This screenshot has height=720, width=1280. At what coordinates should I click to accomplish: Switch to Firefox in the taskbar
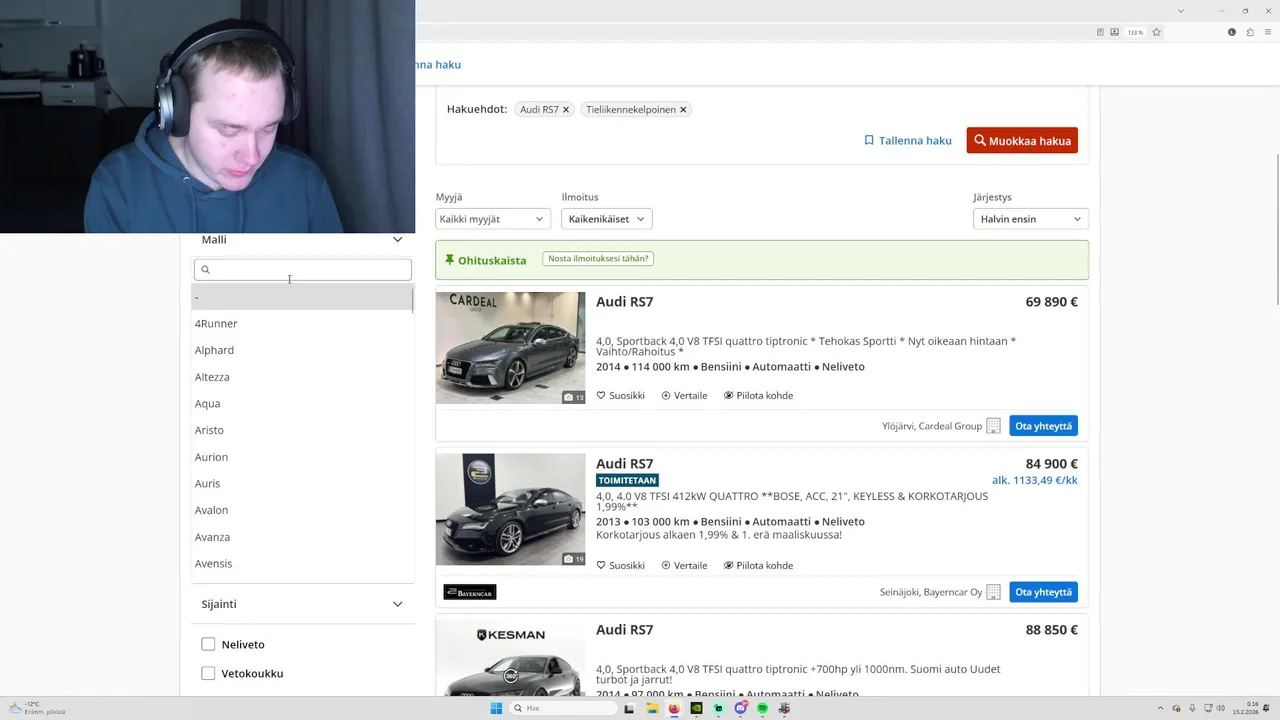[x=674, y=708]
